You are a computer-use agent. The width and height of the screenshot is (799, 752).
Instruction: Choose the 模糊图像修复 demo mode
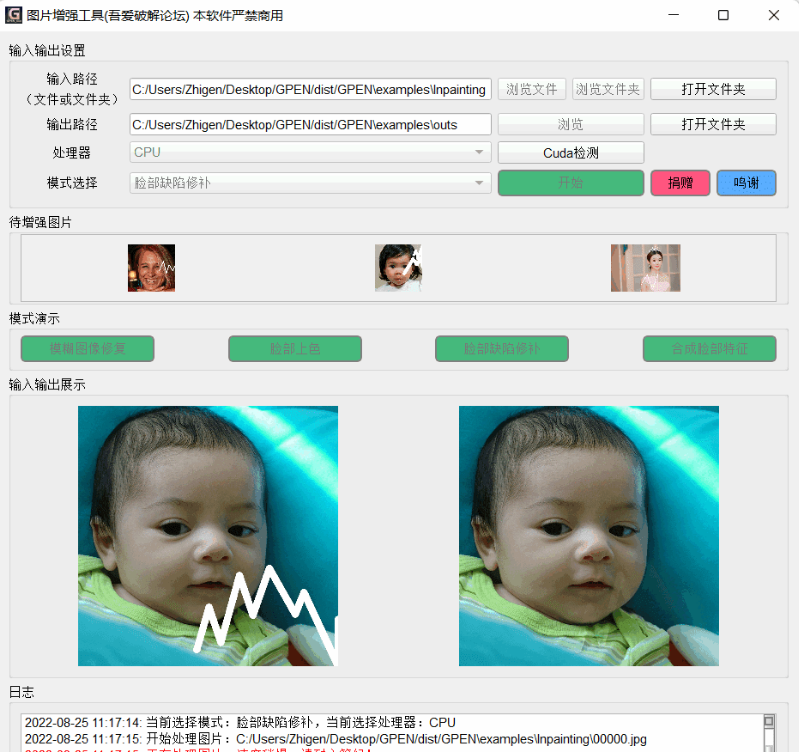click(x=88, y=349)
